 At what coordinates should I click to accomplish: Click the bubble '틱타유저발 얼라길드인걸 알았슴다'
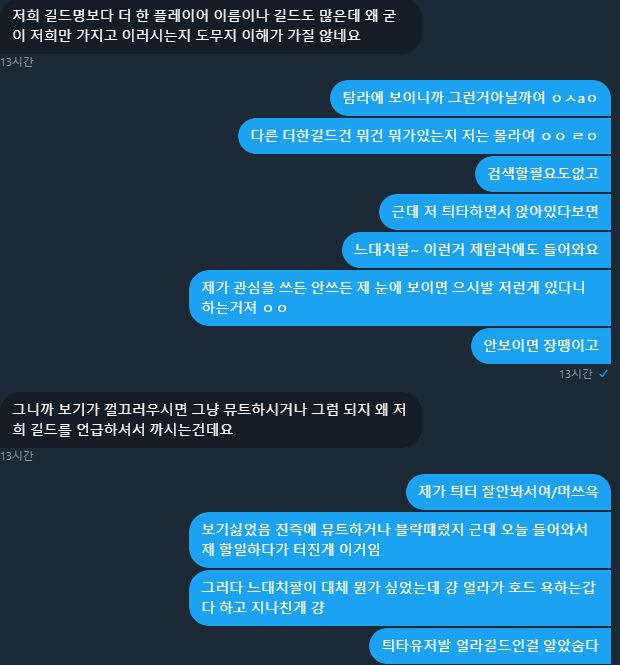tap(490, 646)
